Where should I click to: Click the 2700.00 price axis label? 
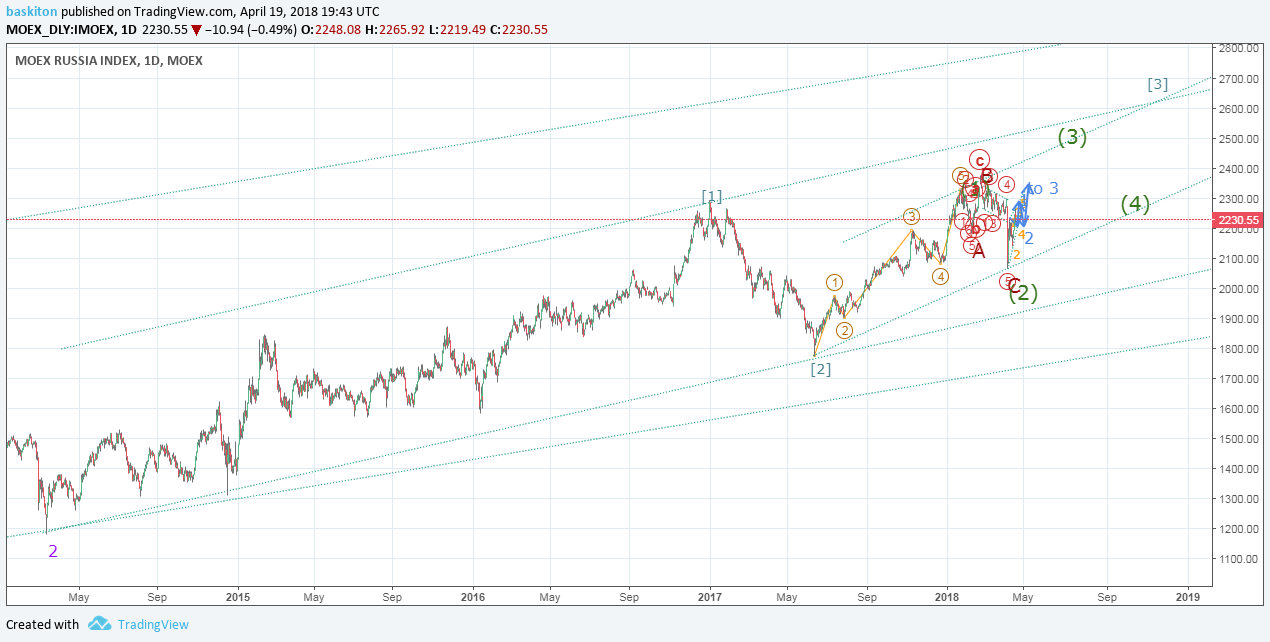tap(1239, 78)
